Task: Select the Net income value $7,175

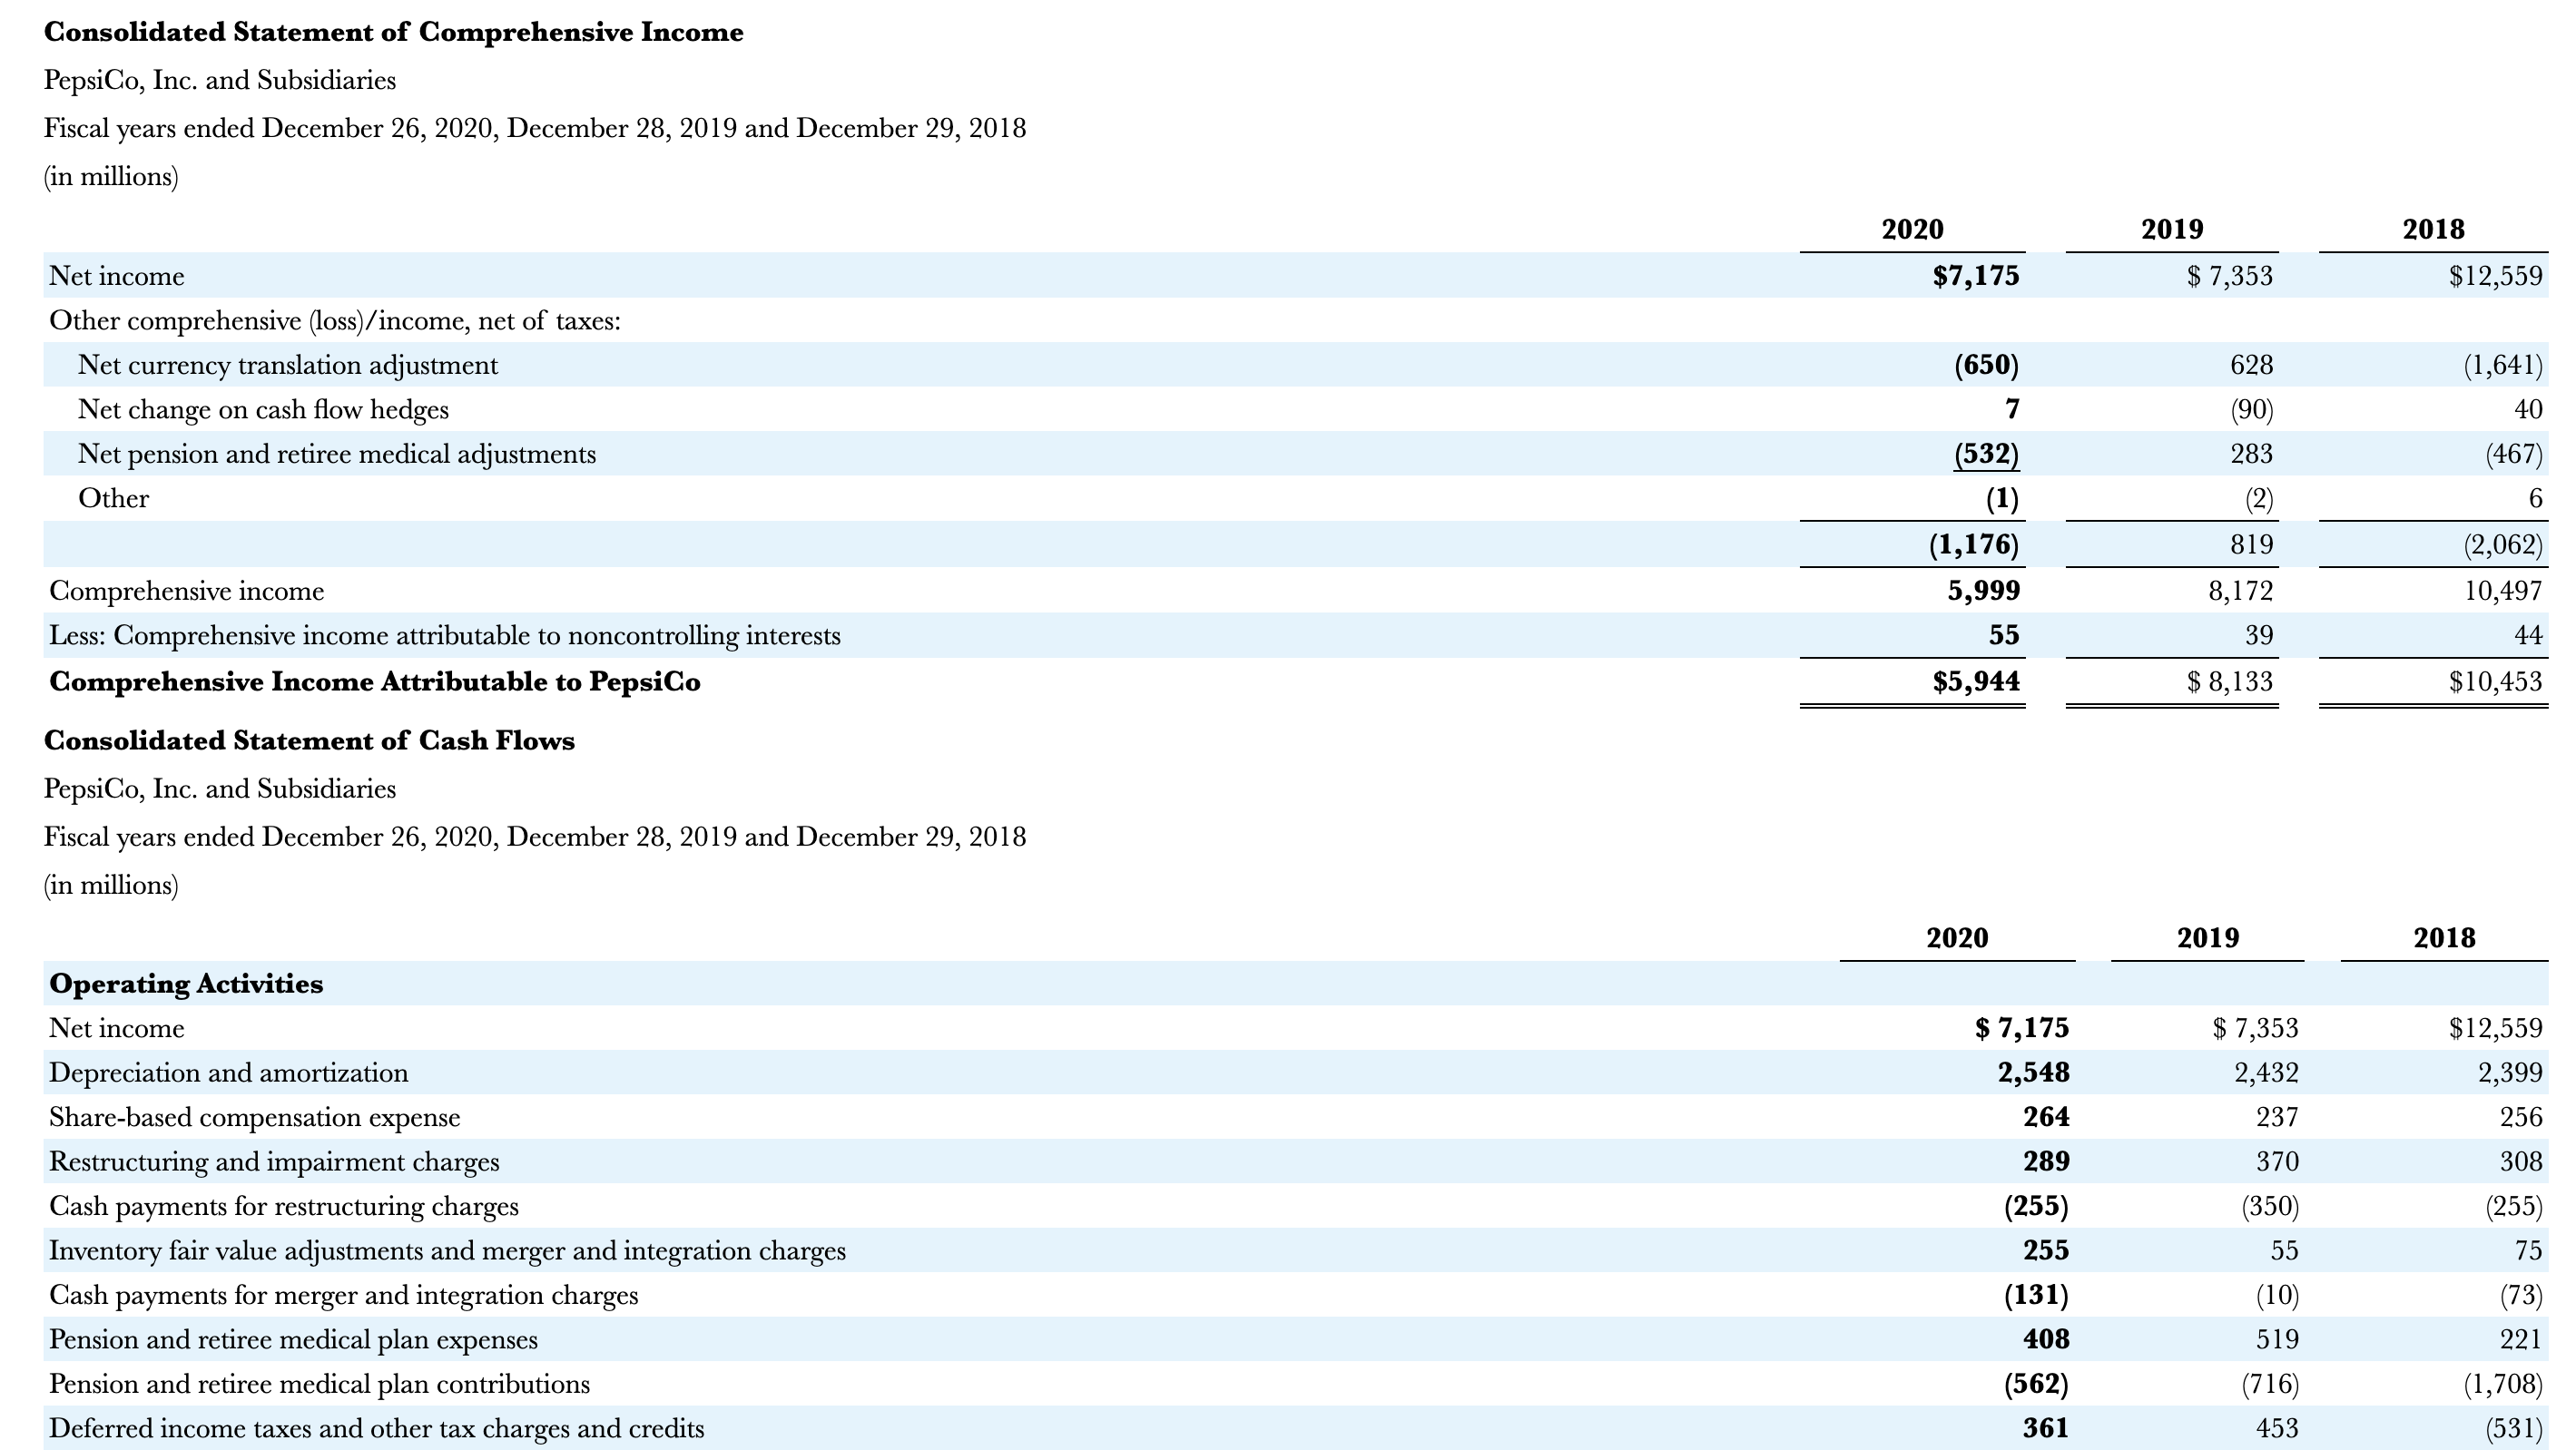Action: tap(1975, 277)
